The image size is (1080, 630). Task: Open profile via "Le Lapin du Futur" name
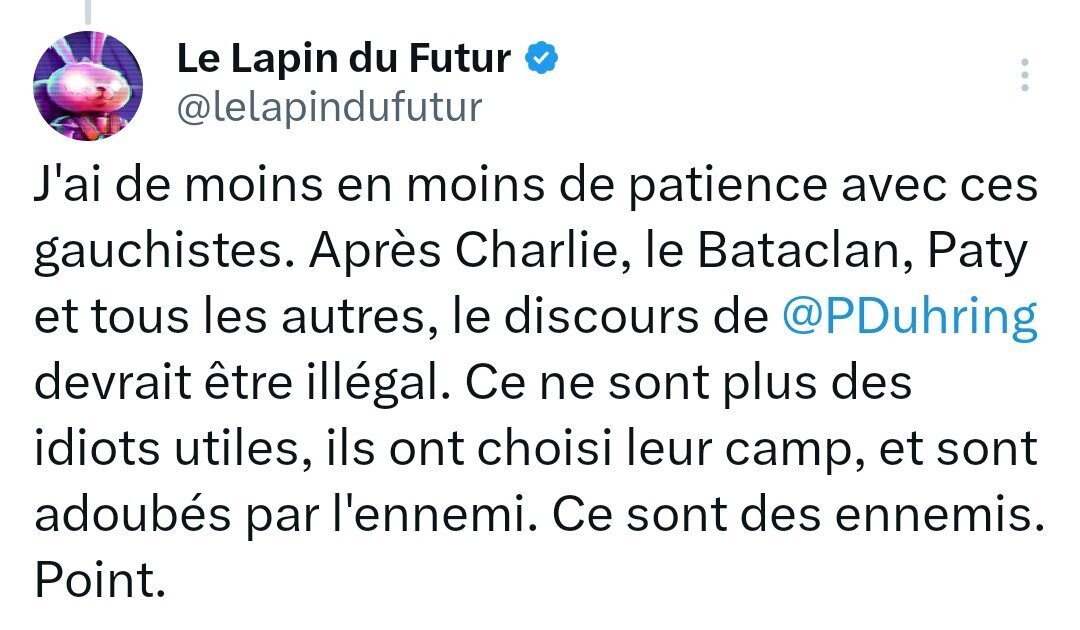[x=344, y=59]
